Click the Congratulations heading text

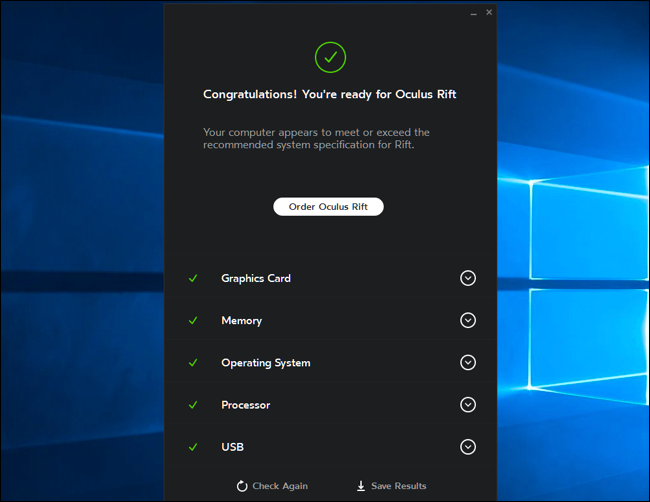pos(330,95)
